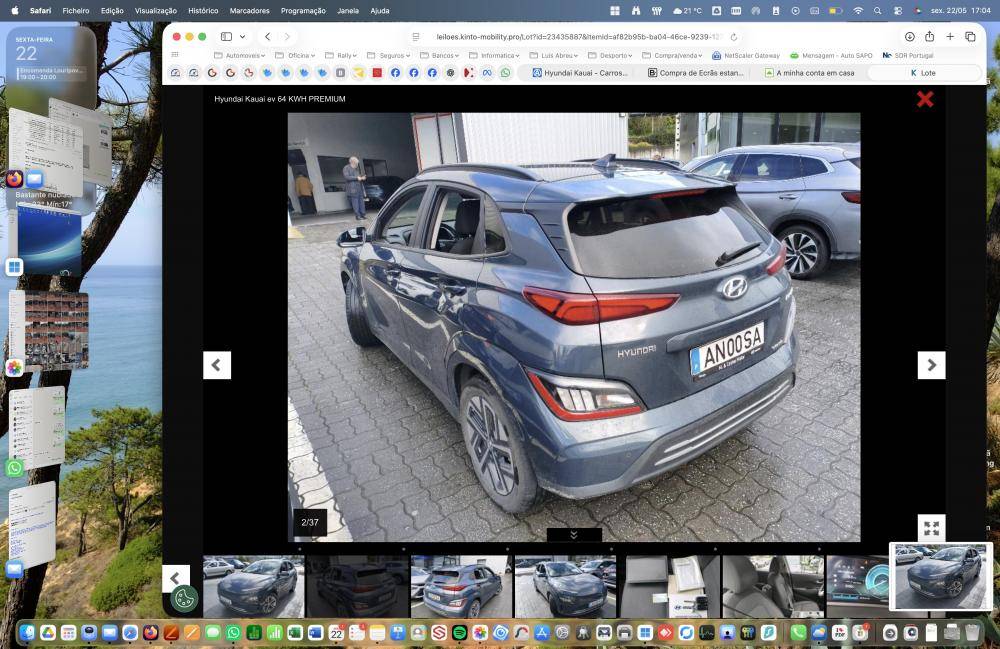Expand Luis Abreu bookmarks folder

click(554, 55)
